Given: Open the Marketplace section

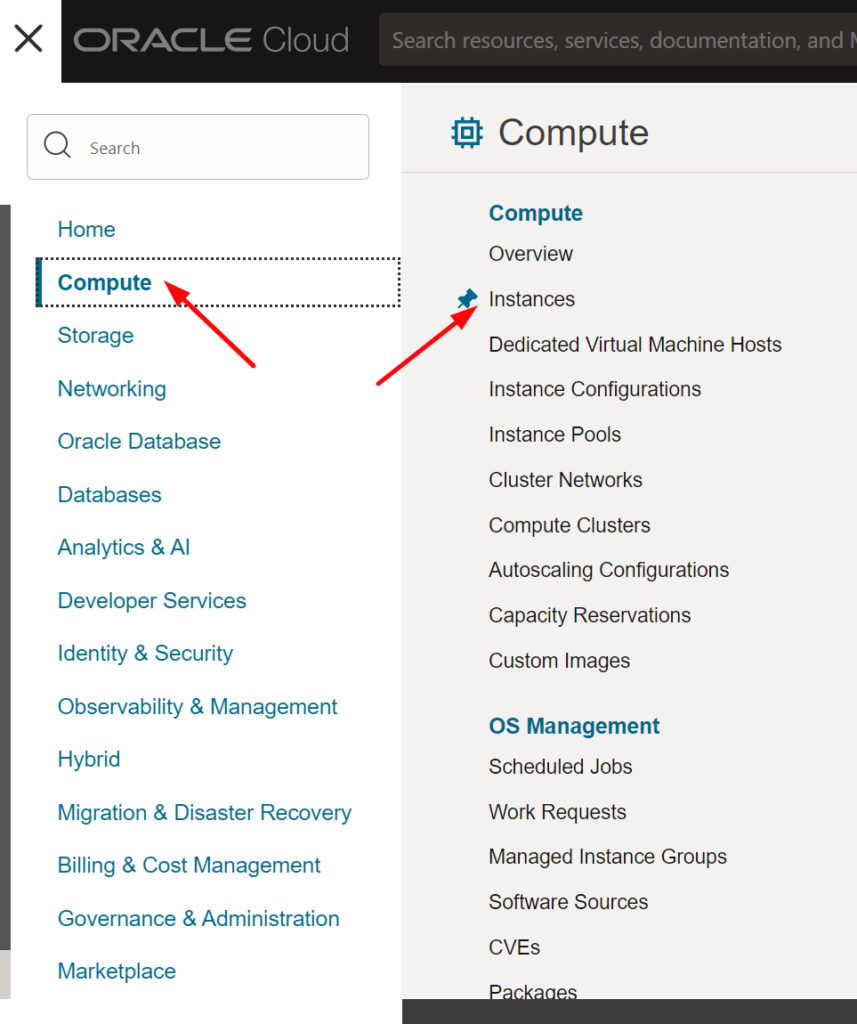Looking at the screenshot, I should tap(116, 970).
